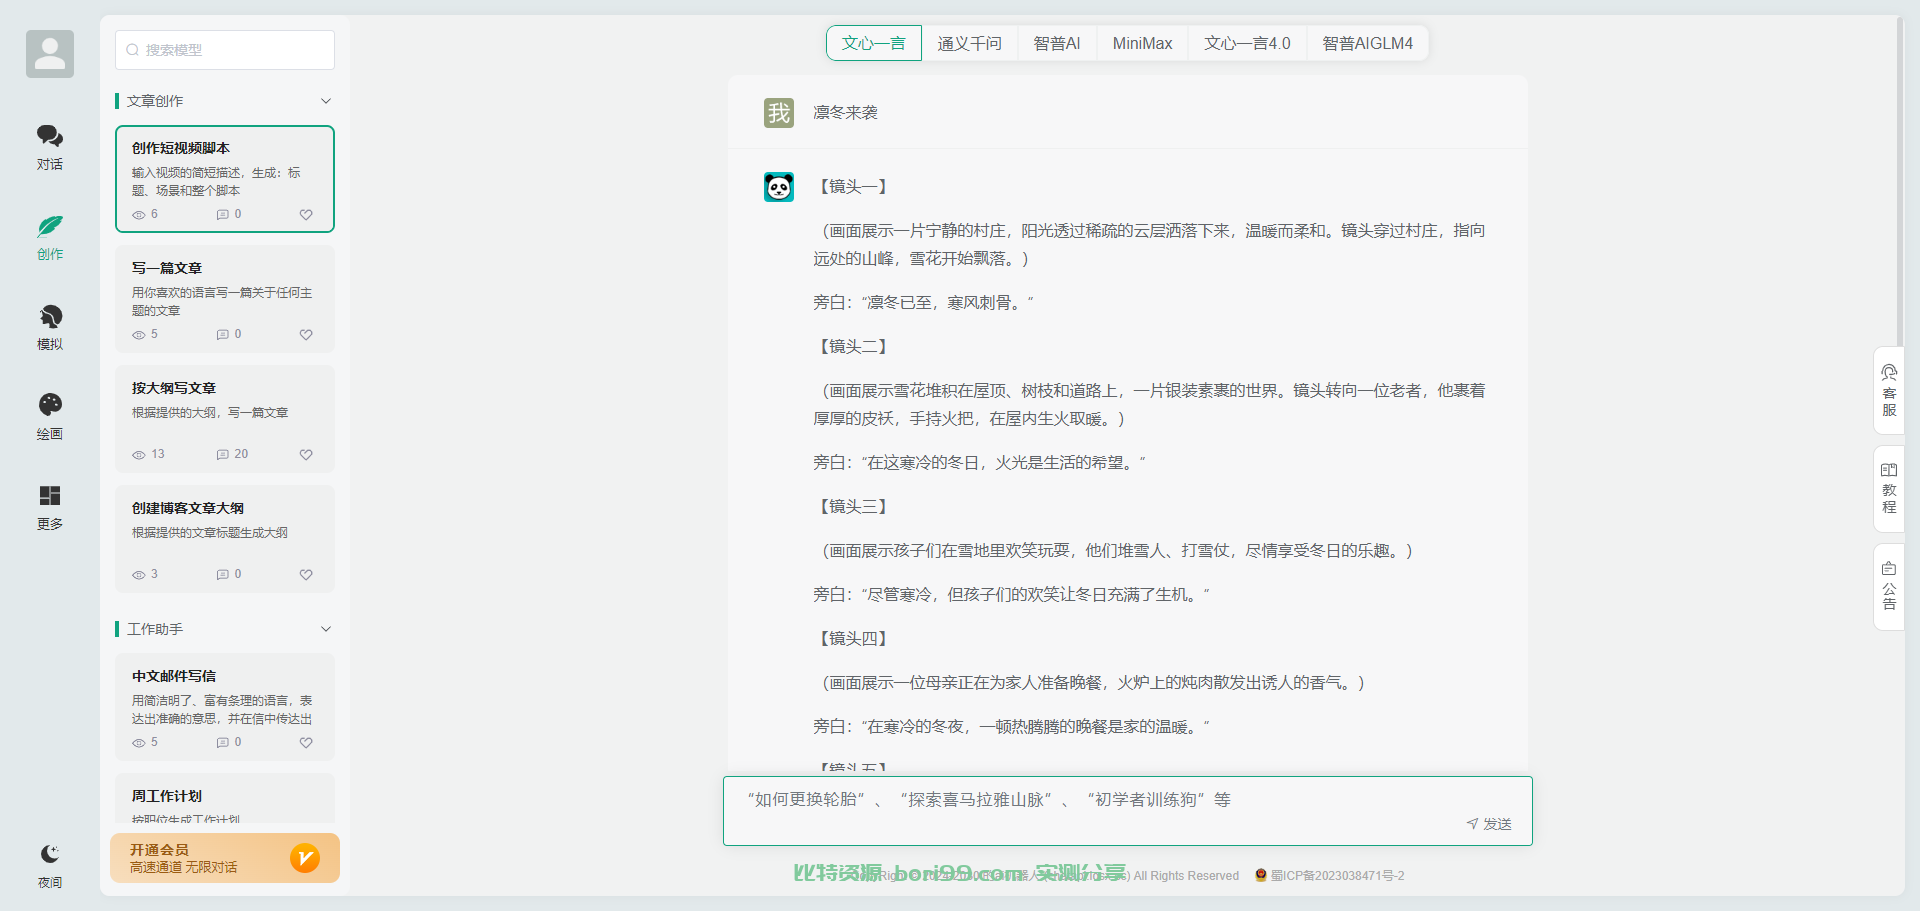
Task: Collapse the 工作助手 category
Action: (x=325, y=629)
